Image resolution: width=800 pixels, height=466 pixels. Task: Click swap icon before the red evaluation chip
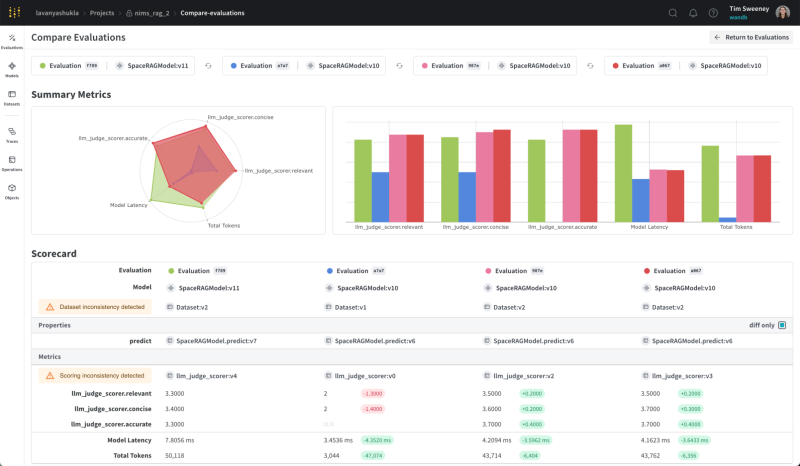[x=590, y=66]
